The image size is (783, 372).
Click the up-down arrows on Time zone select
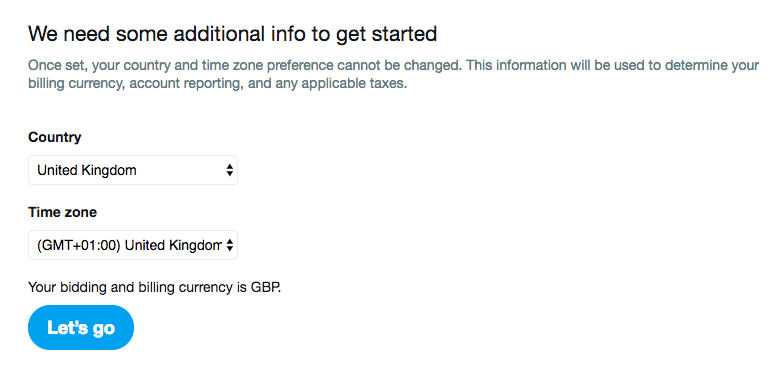tap(229, 245)
